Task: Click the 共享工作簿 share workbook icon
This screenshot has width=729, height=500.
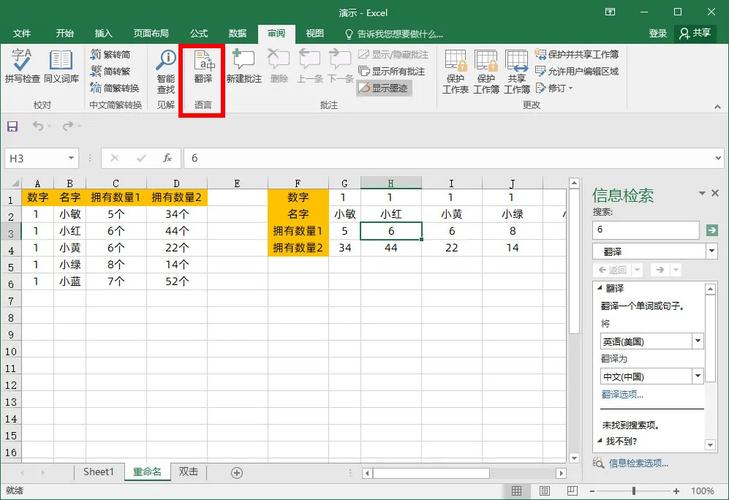Action: pos(517,70)
